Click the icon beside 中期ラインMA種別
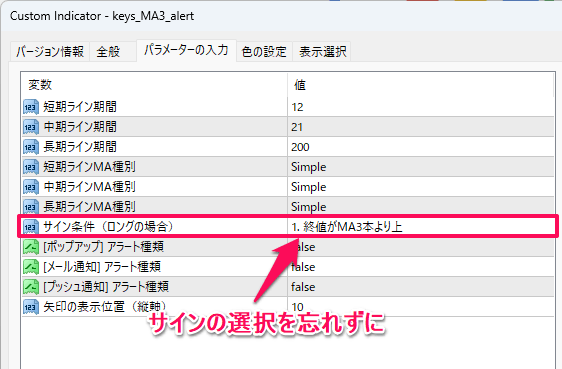The height and width of the screenshot is (369, 562). coord(31,187)
